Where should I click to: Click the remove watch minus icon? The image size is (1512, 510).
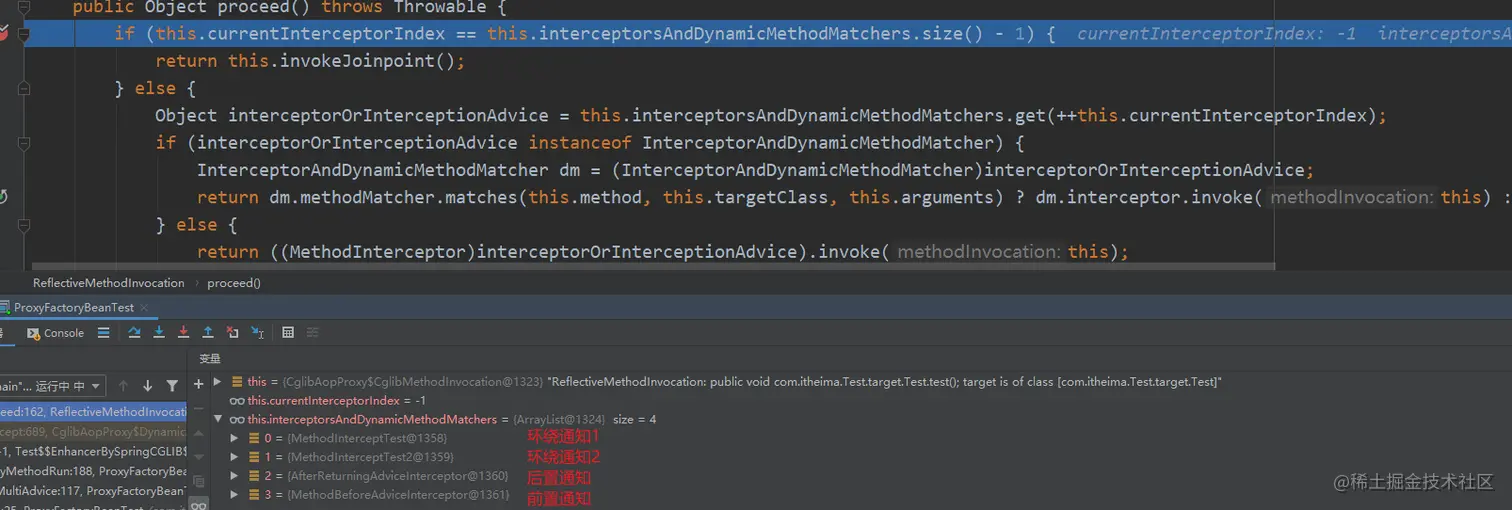coord(198,407)
